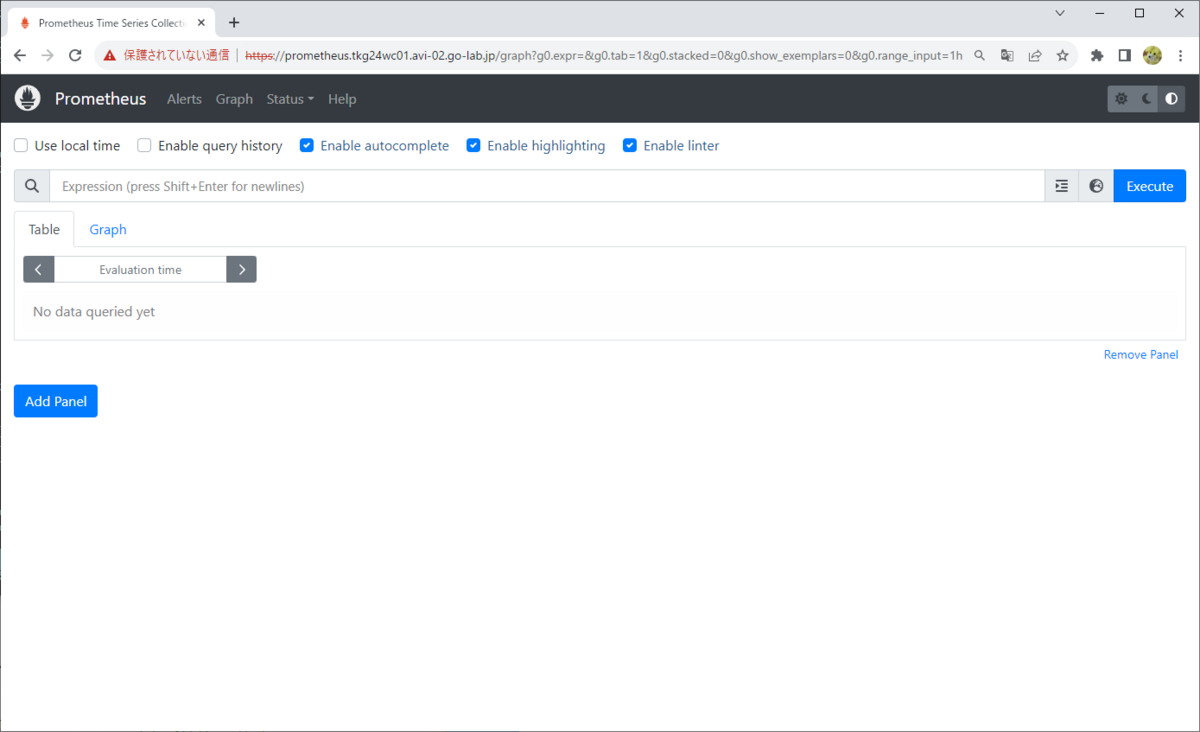Switch to the light theme gear icon
1200x732 pixels.
coord(1121,99)
